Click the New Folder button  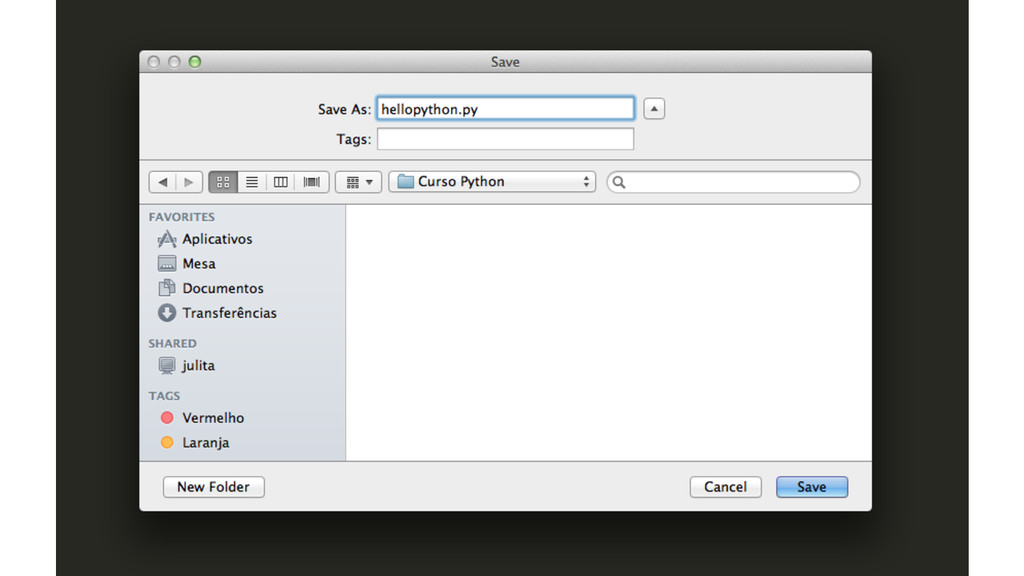click(x=214, y=487)
